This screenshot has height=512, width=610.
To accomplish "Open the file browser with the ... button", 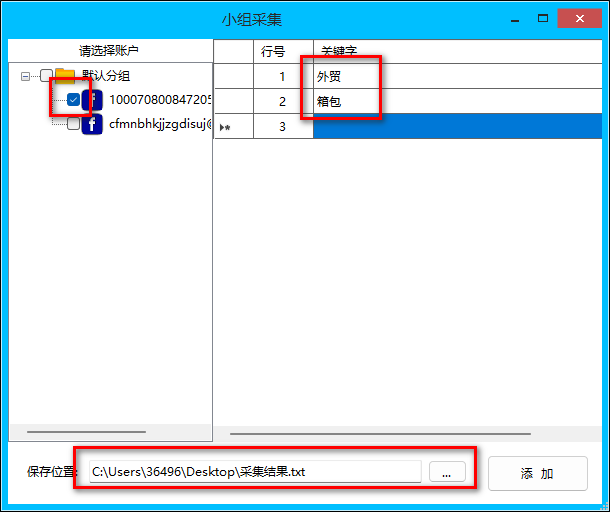I will click(x=447, y=472).
